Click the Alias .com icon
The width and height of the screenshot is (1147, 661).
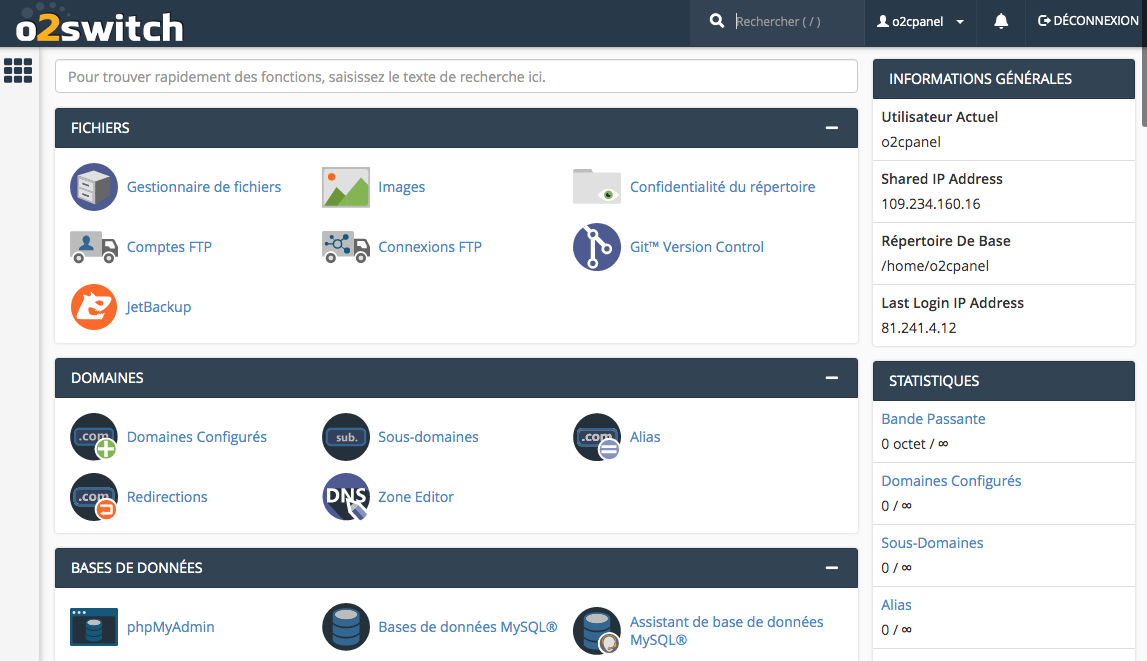tap(597, 437)
